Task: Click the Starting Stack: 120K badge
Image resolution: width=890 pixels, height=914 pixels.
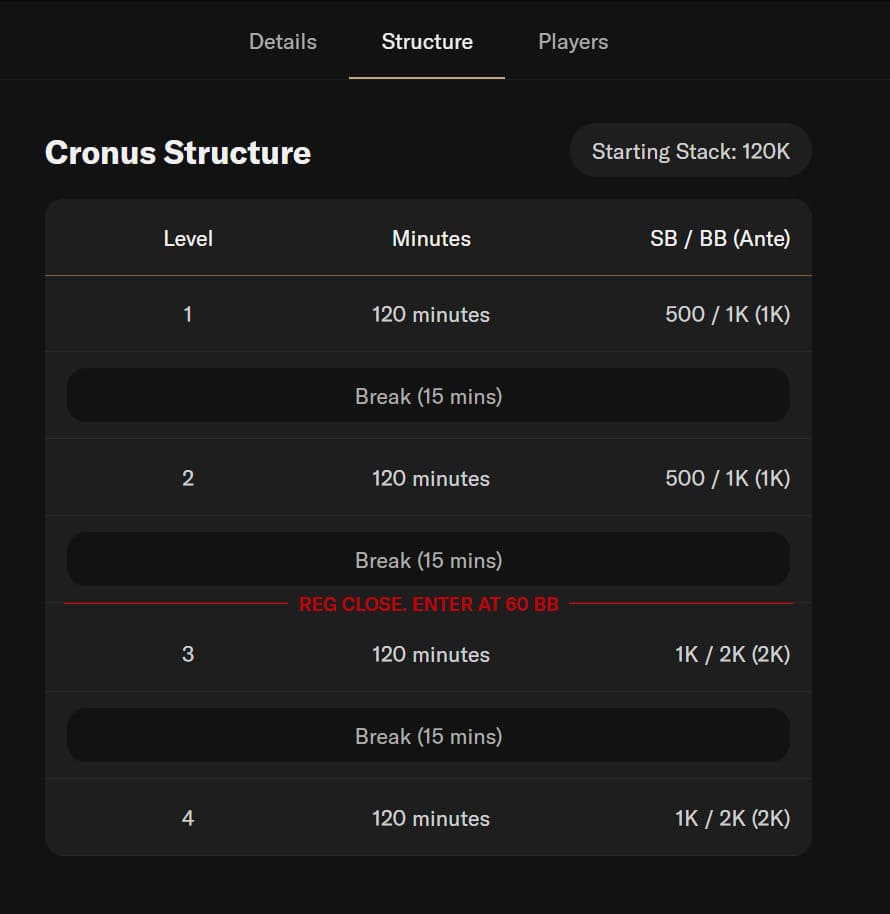Action: 690,151
